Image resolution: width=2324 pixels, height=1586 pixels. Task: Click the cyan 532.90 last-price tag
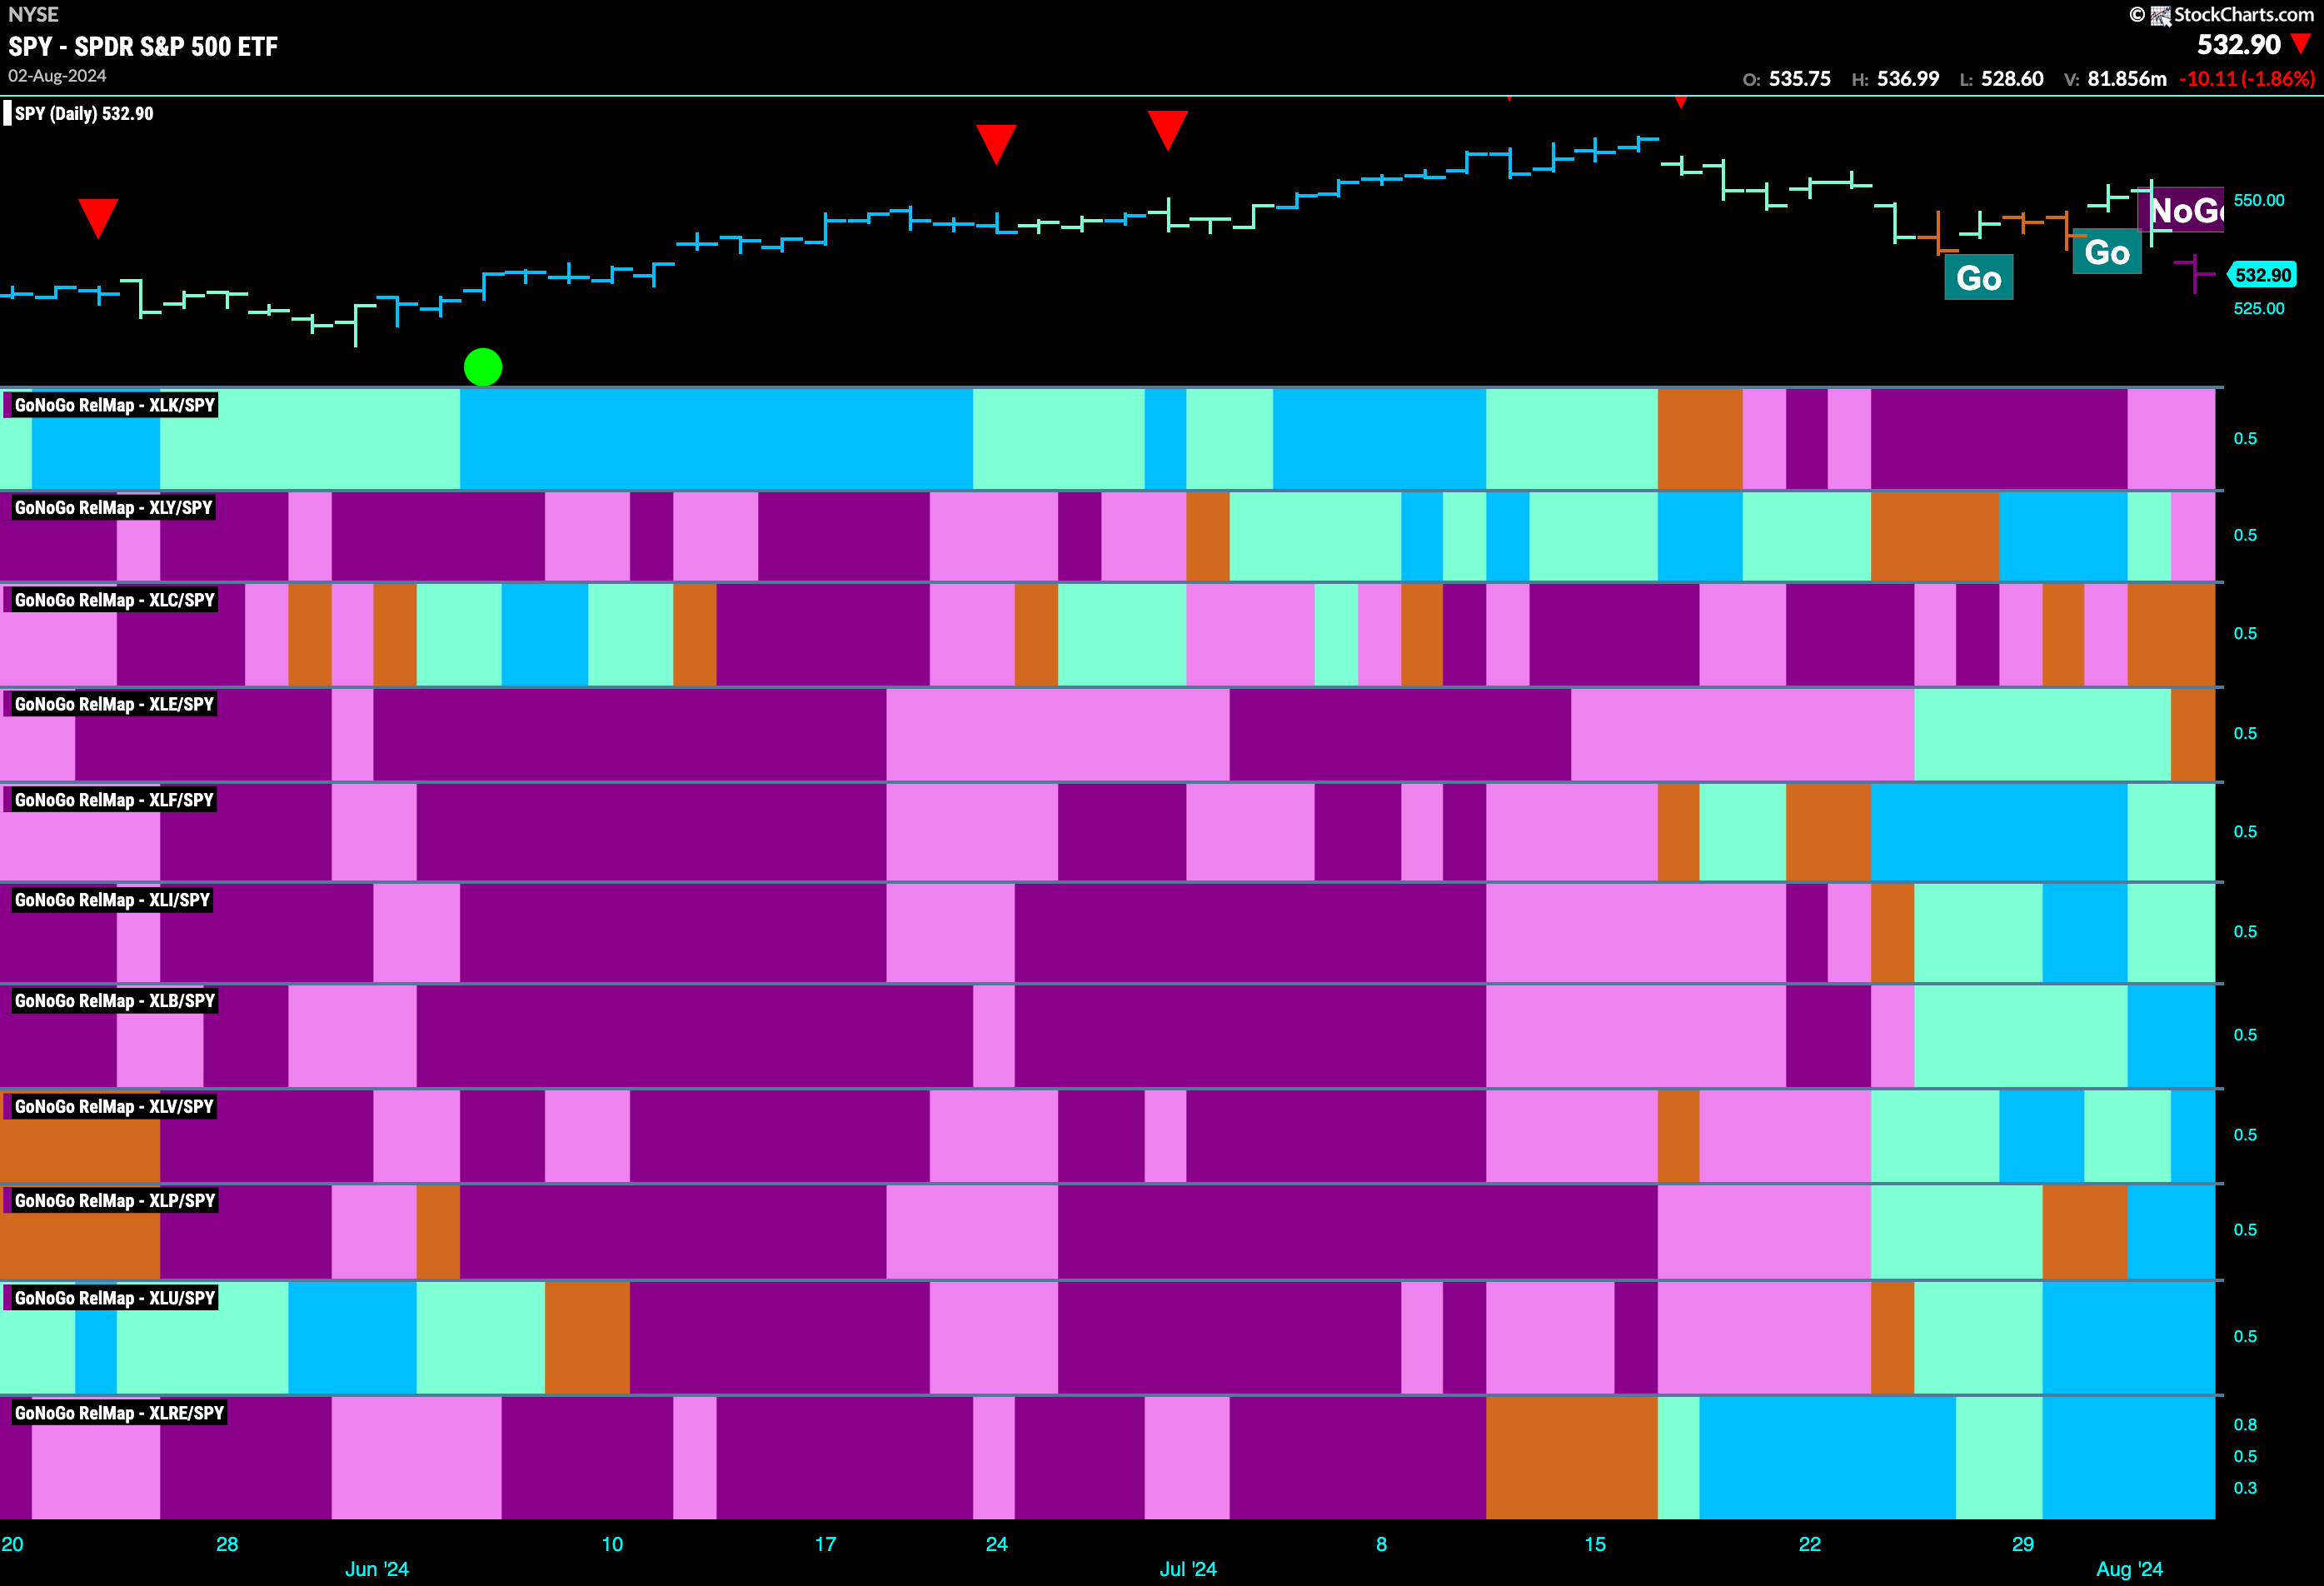tap(2262, 275)
